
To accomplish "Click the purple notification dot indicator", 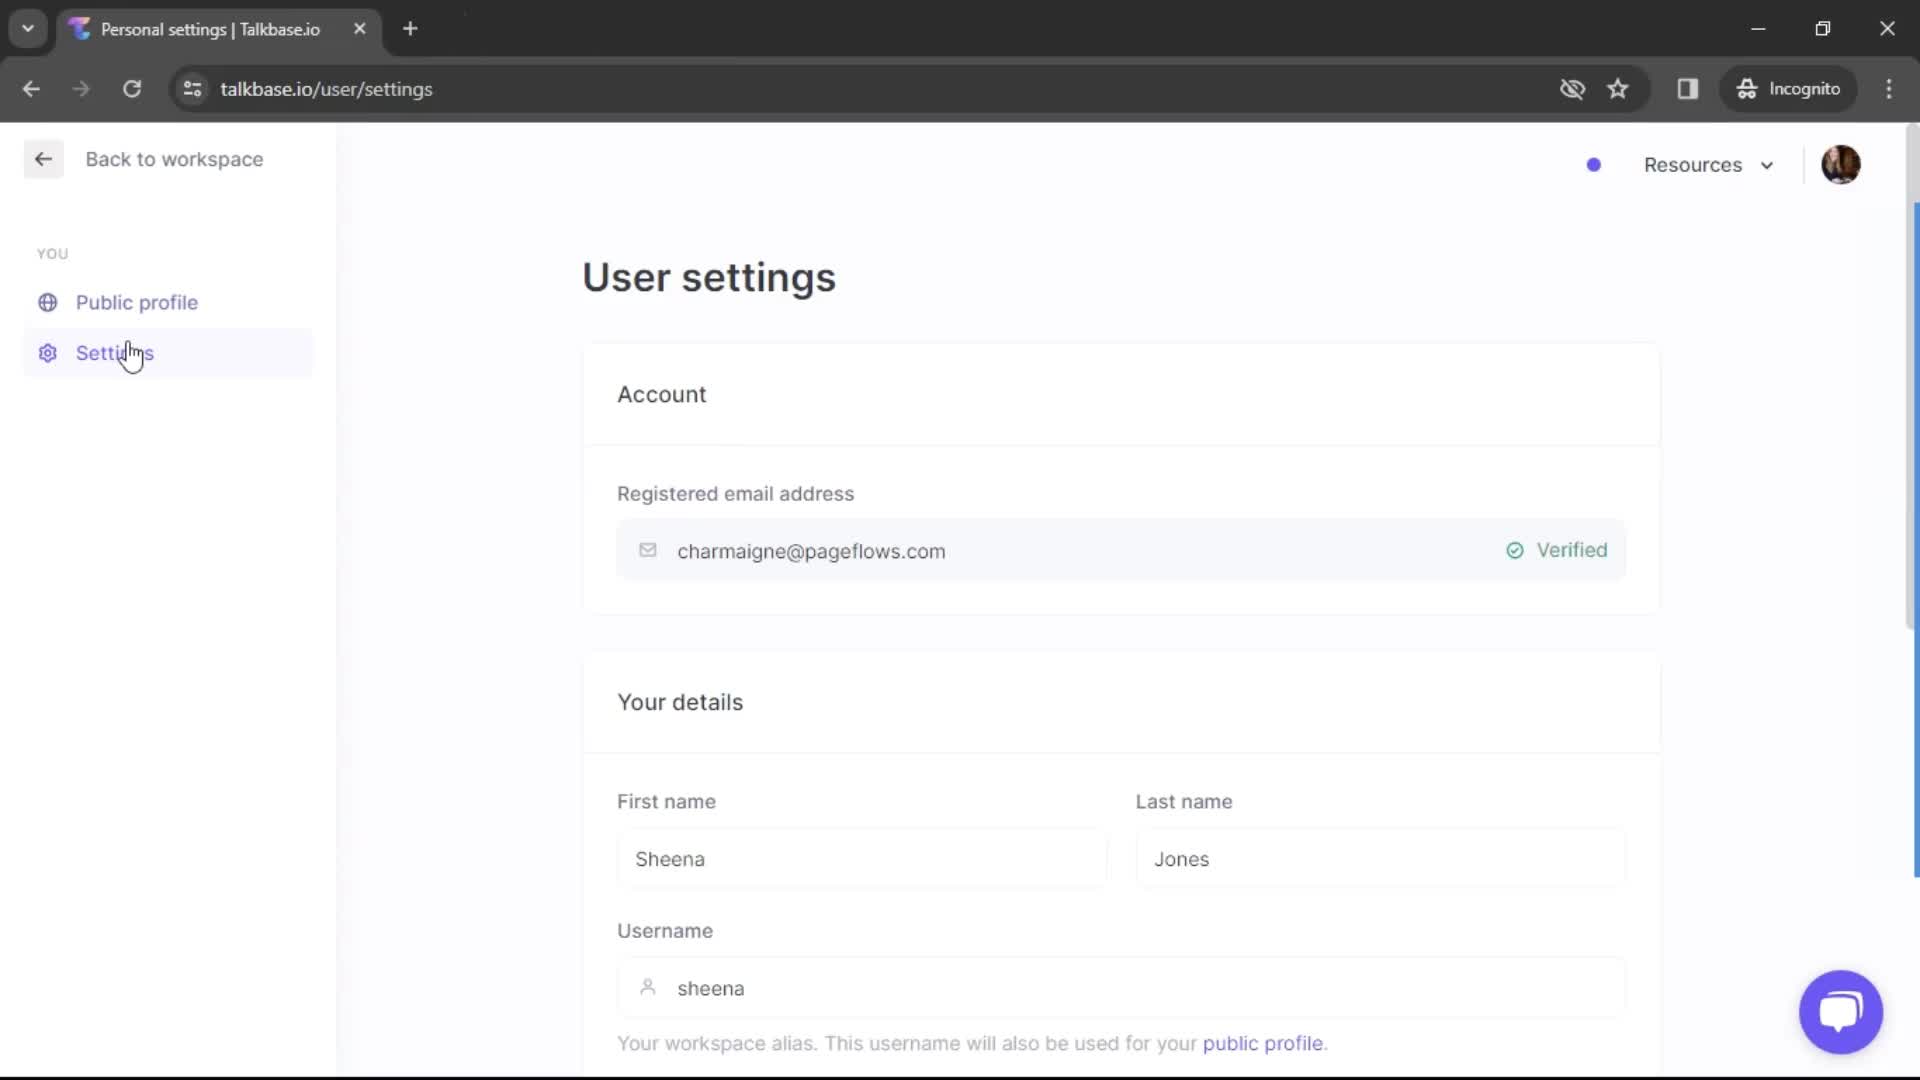I will coord(1594,165).
